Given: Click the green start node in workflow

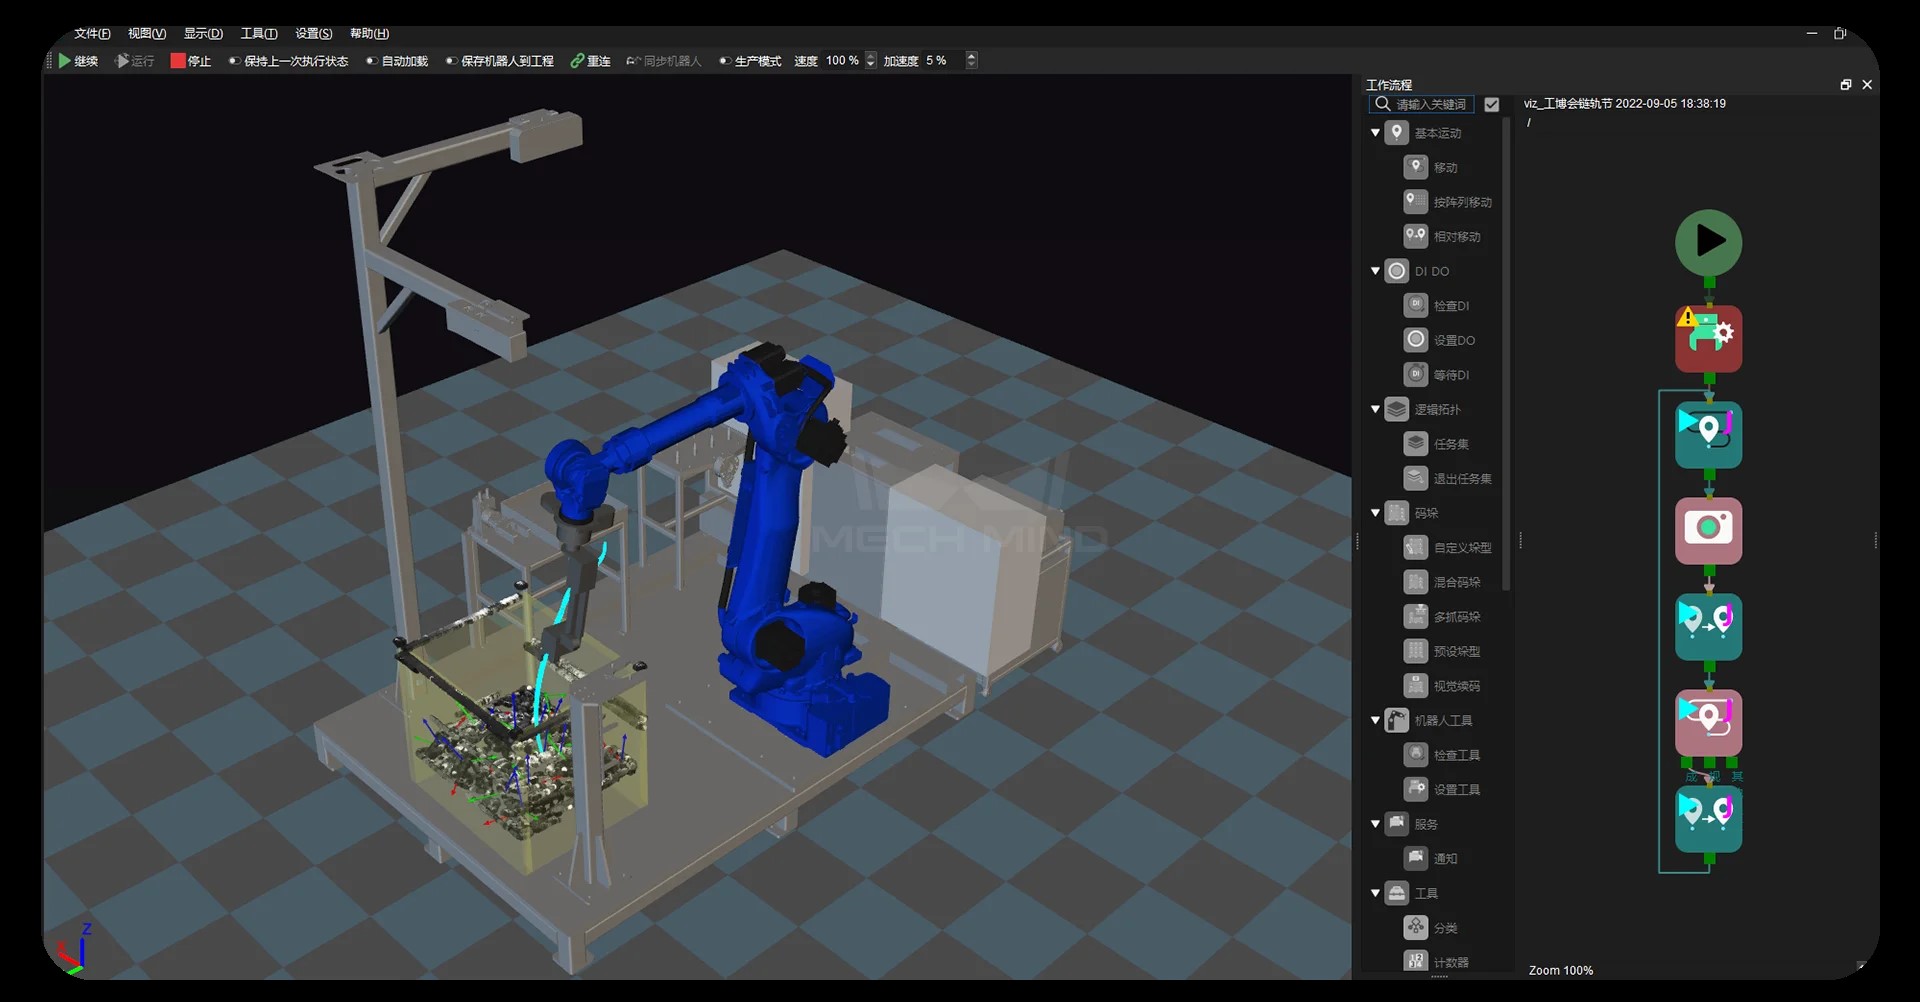Looking at the screenshot, I should [x=1708, y=242].
